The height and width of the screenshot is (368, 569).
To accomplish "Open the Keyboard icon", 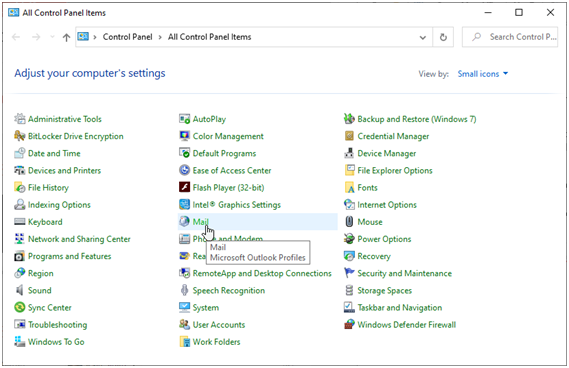I will (x=20, y=221).
